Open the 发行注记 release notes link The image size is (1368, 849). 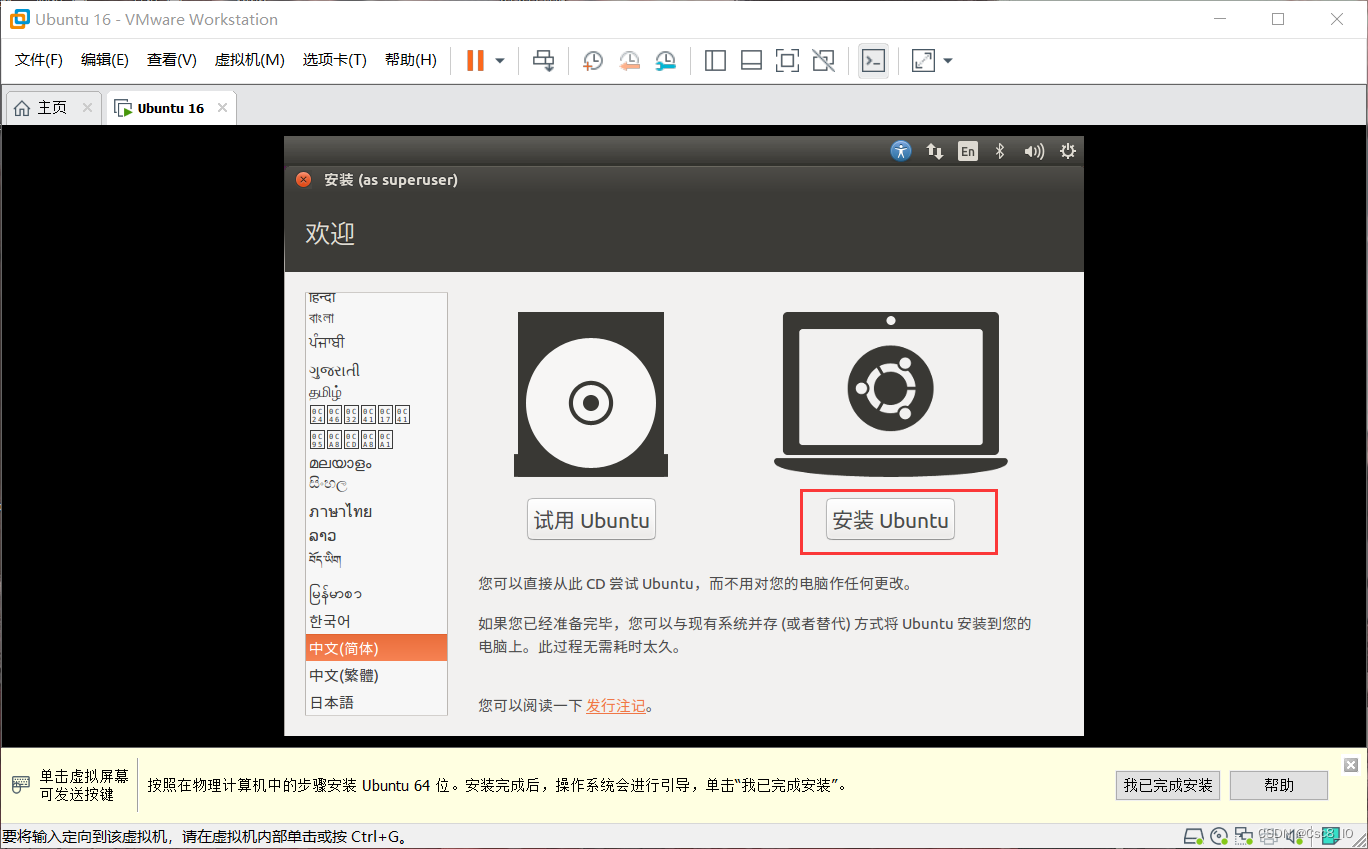coord(615,706)
